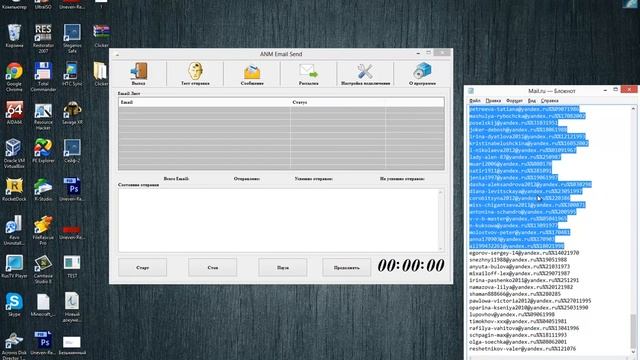Viewport: 640px width, 360px height.
Task: Click the send status log scrollbar
Action: tap(441, 220)
